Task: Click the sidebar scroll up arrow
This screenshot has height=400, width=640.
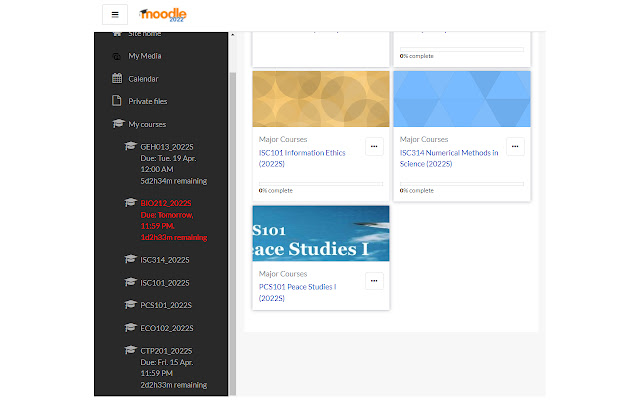Action: 233,35
